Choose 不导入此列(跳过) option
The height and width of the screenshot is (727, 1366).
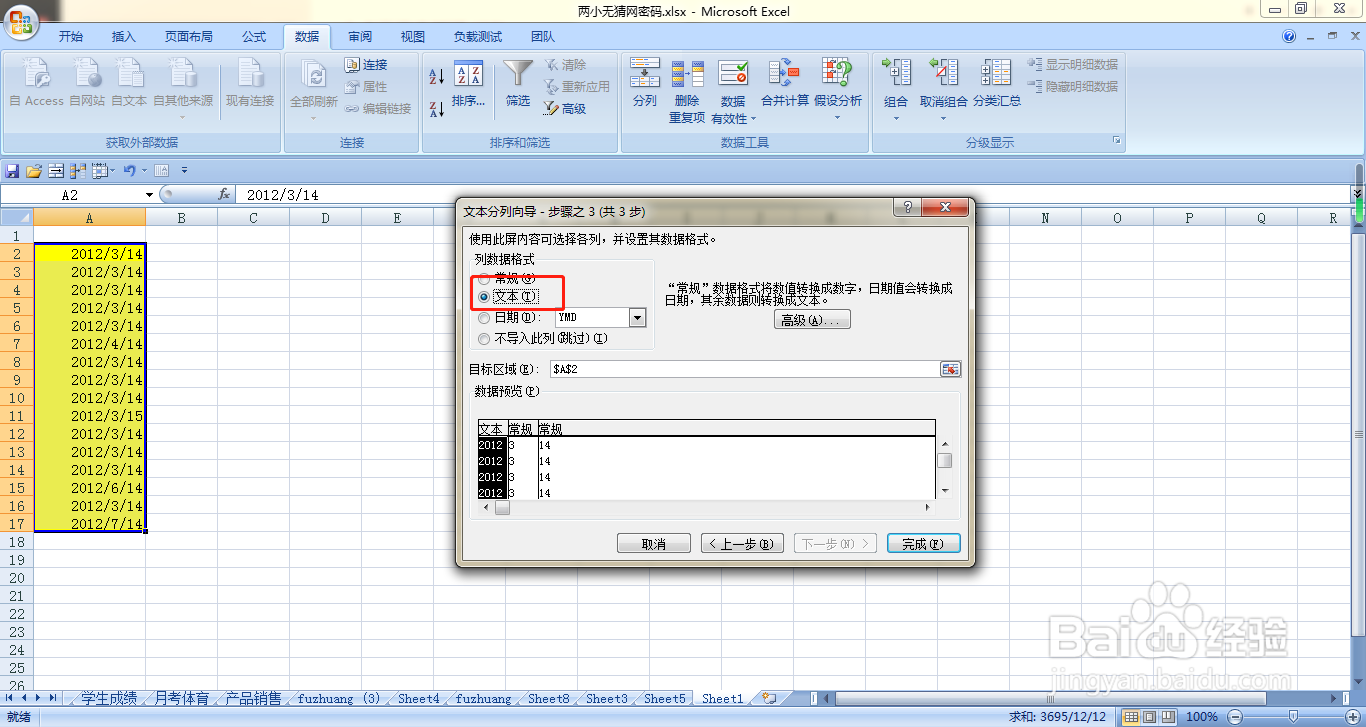(484, 338)
